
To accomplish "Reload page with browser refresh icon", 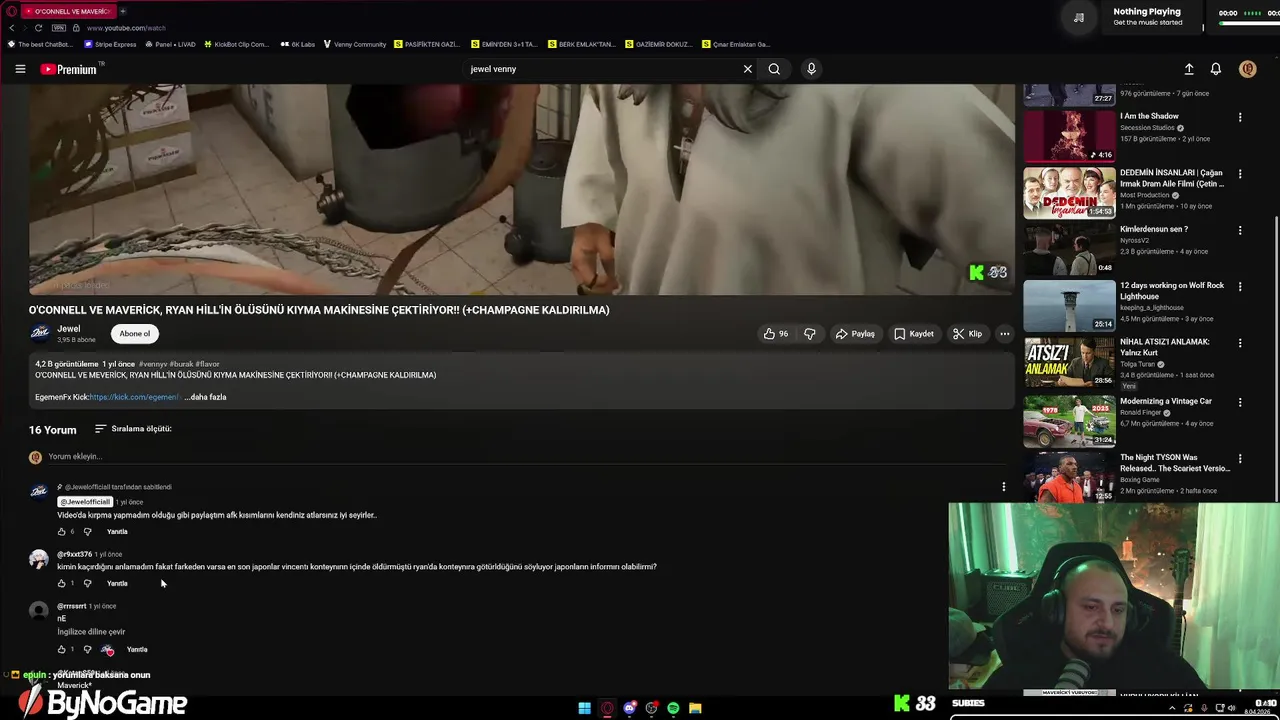I will coord(38,28).
